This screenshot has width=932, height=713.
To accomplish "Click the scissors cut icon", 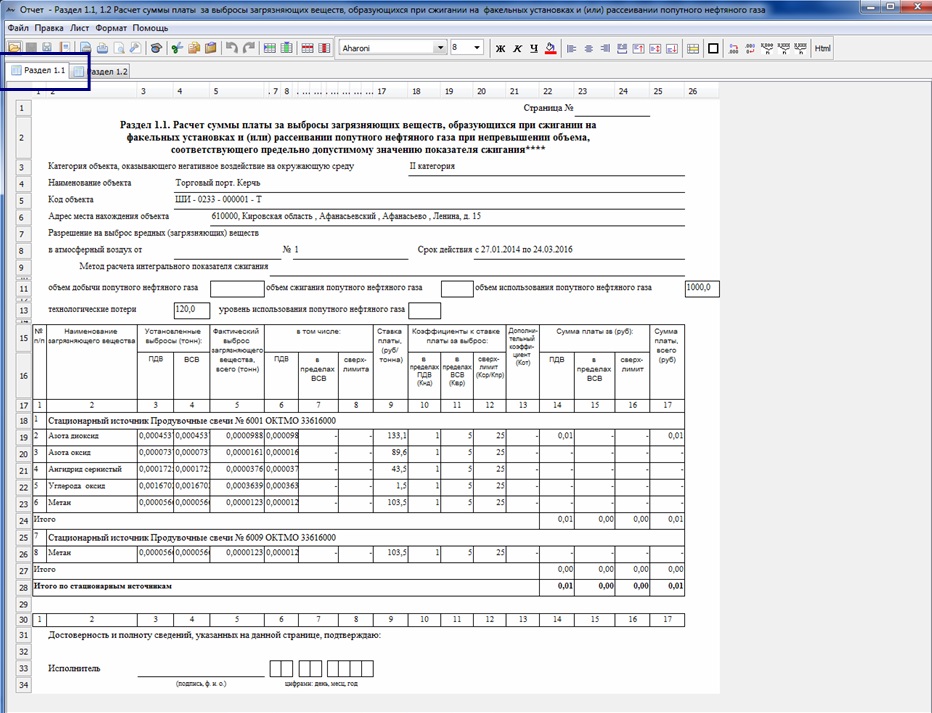I will pyautogui.click(x=177, y=48).
